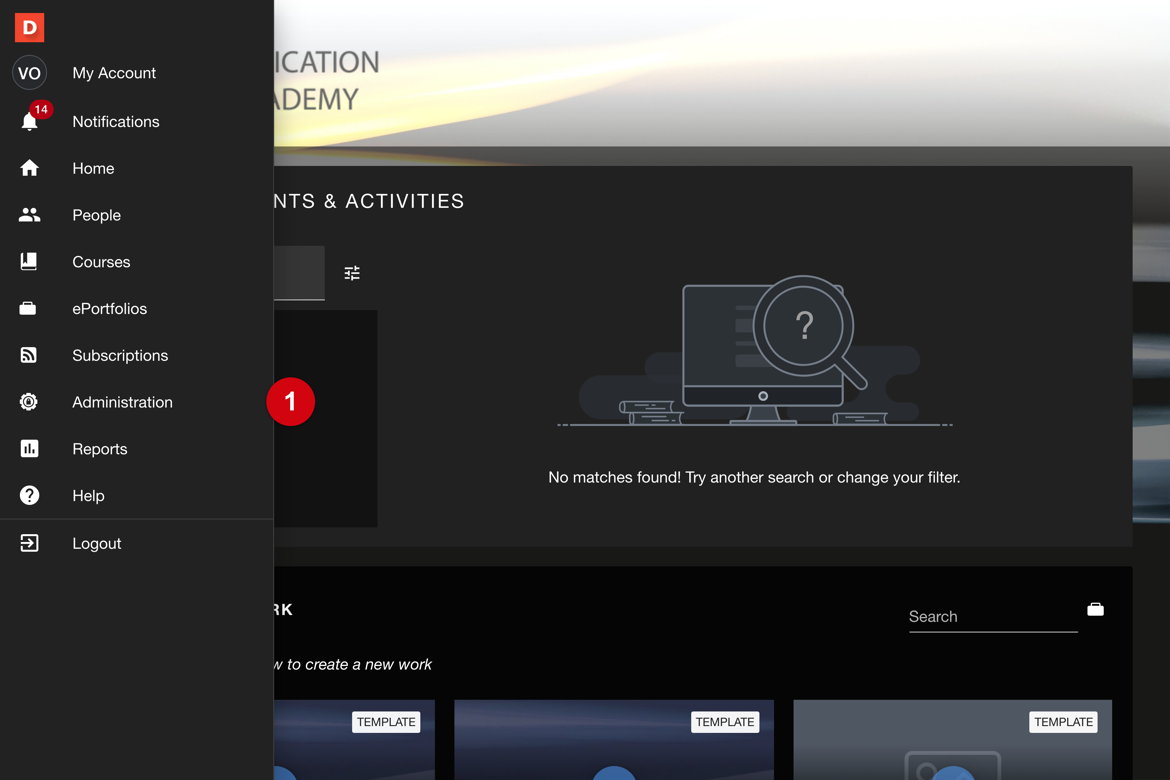Open the VO user avatar
Image resolution: width=1170 pixels, height=780 pixels.
click(x=29, y=73)
